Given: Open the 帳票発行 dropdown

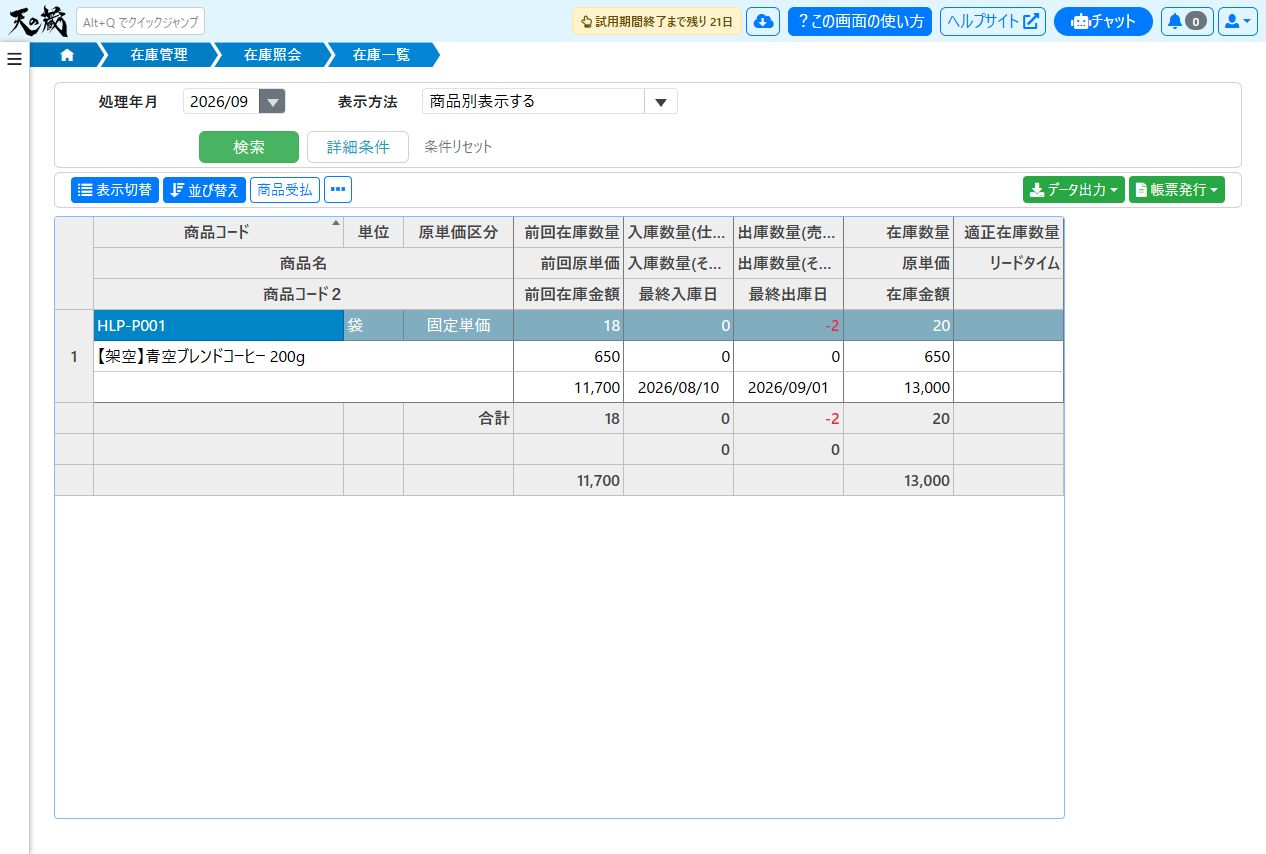Looking at the screenshot, I should coord(1177,189).
